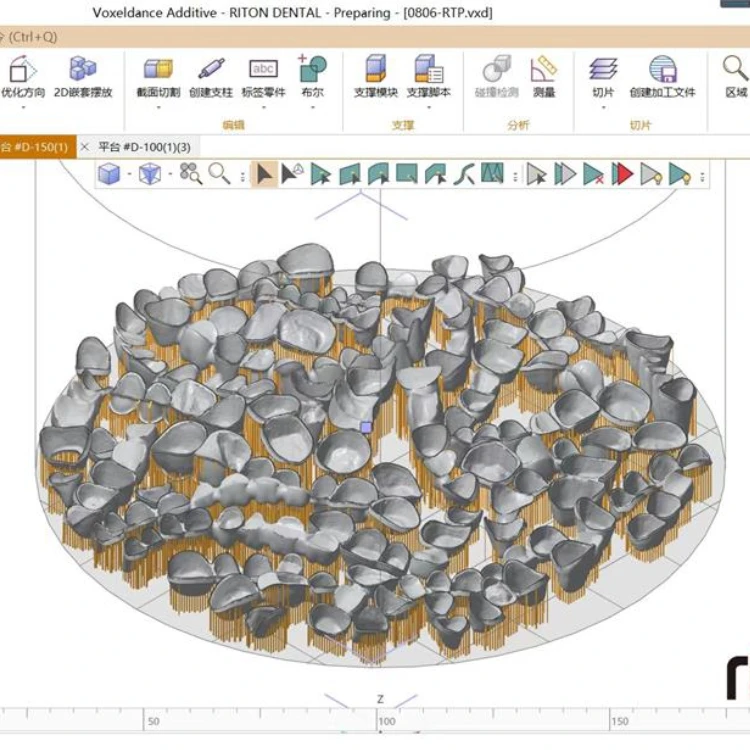This screenshot has height=750, width=750.
Task: Select the green triangle pick tool
Action: click(x=320, y=174)
